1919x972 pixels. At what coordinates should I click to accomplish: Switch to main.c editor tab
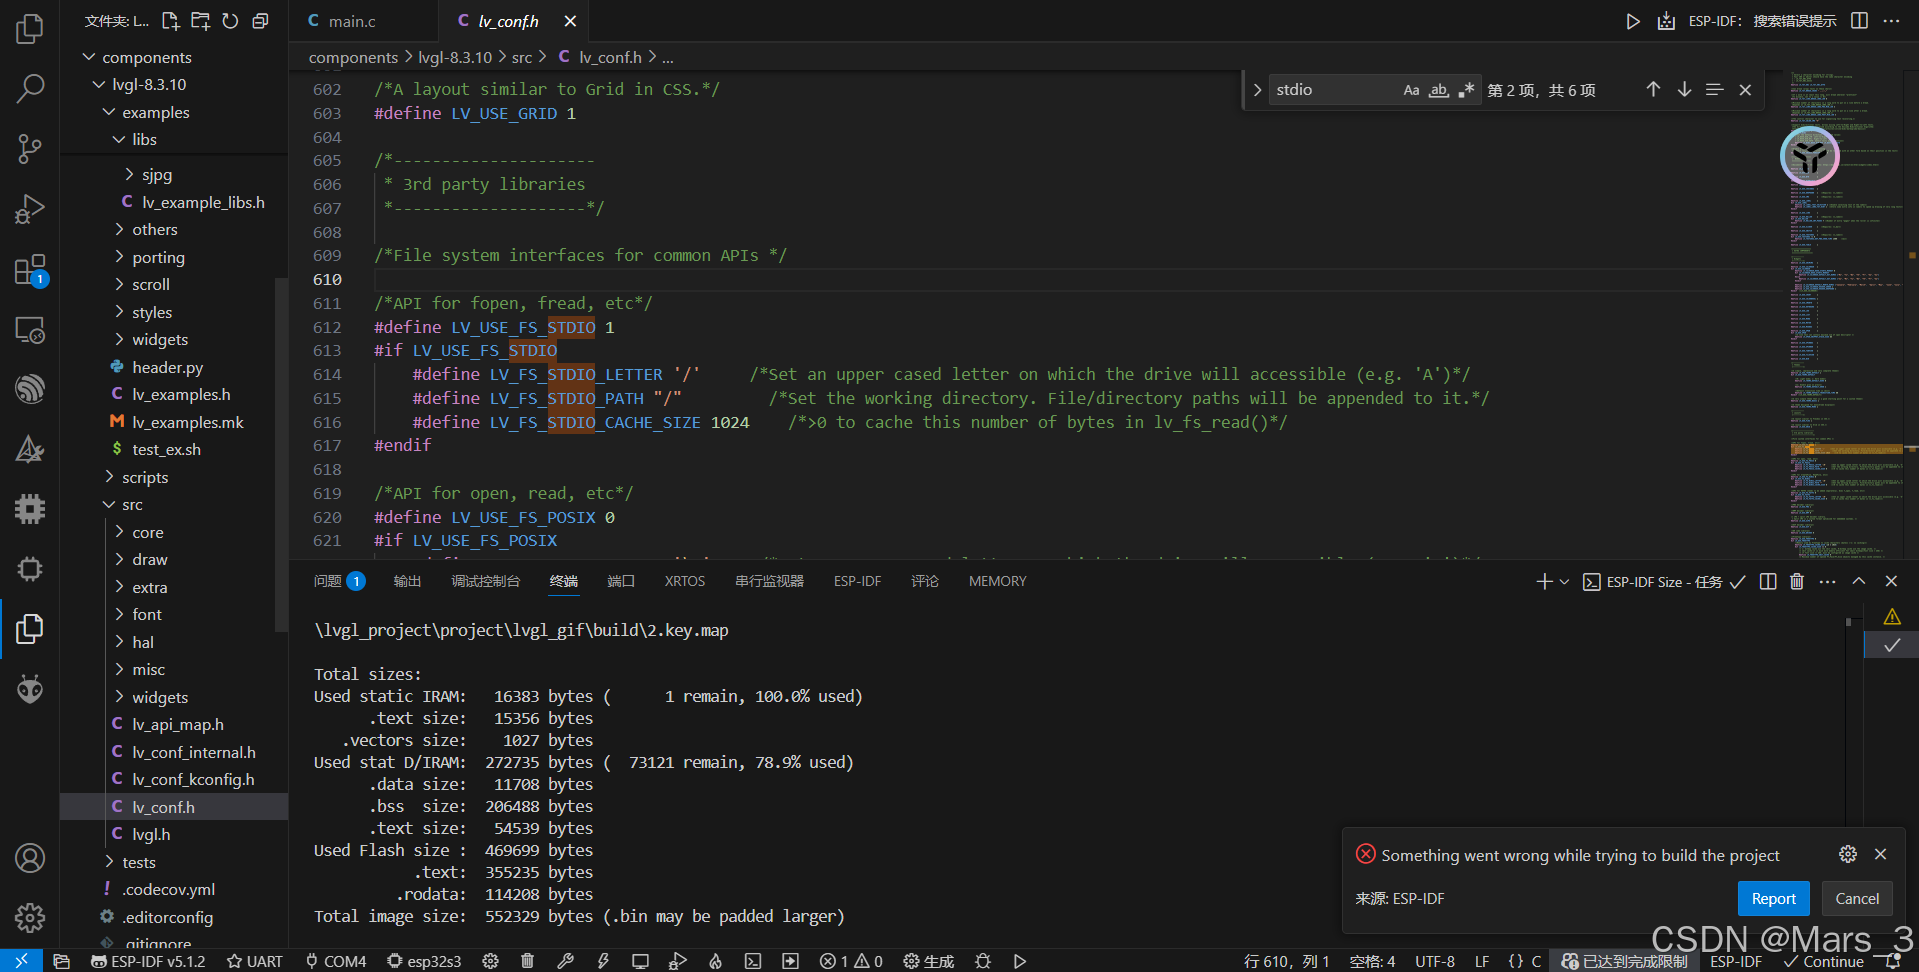(352, 21)
